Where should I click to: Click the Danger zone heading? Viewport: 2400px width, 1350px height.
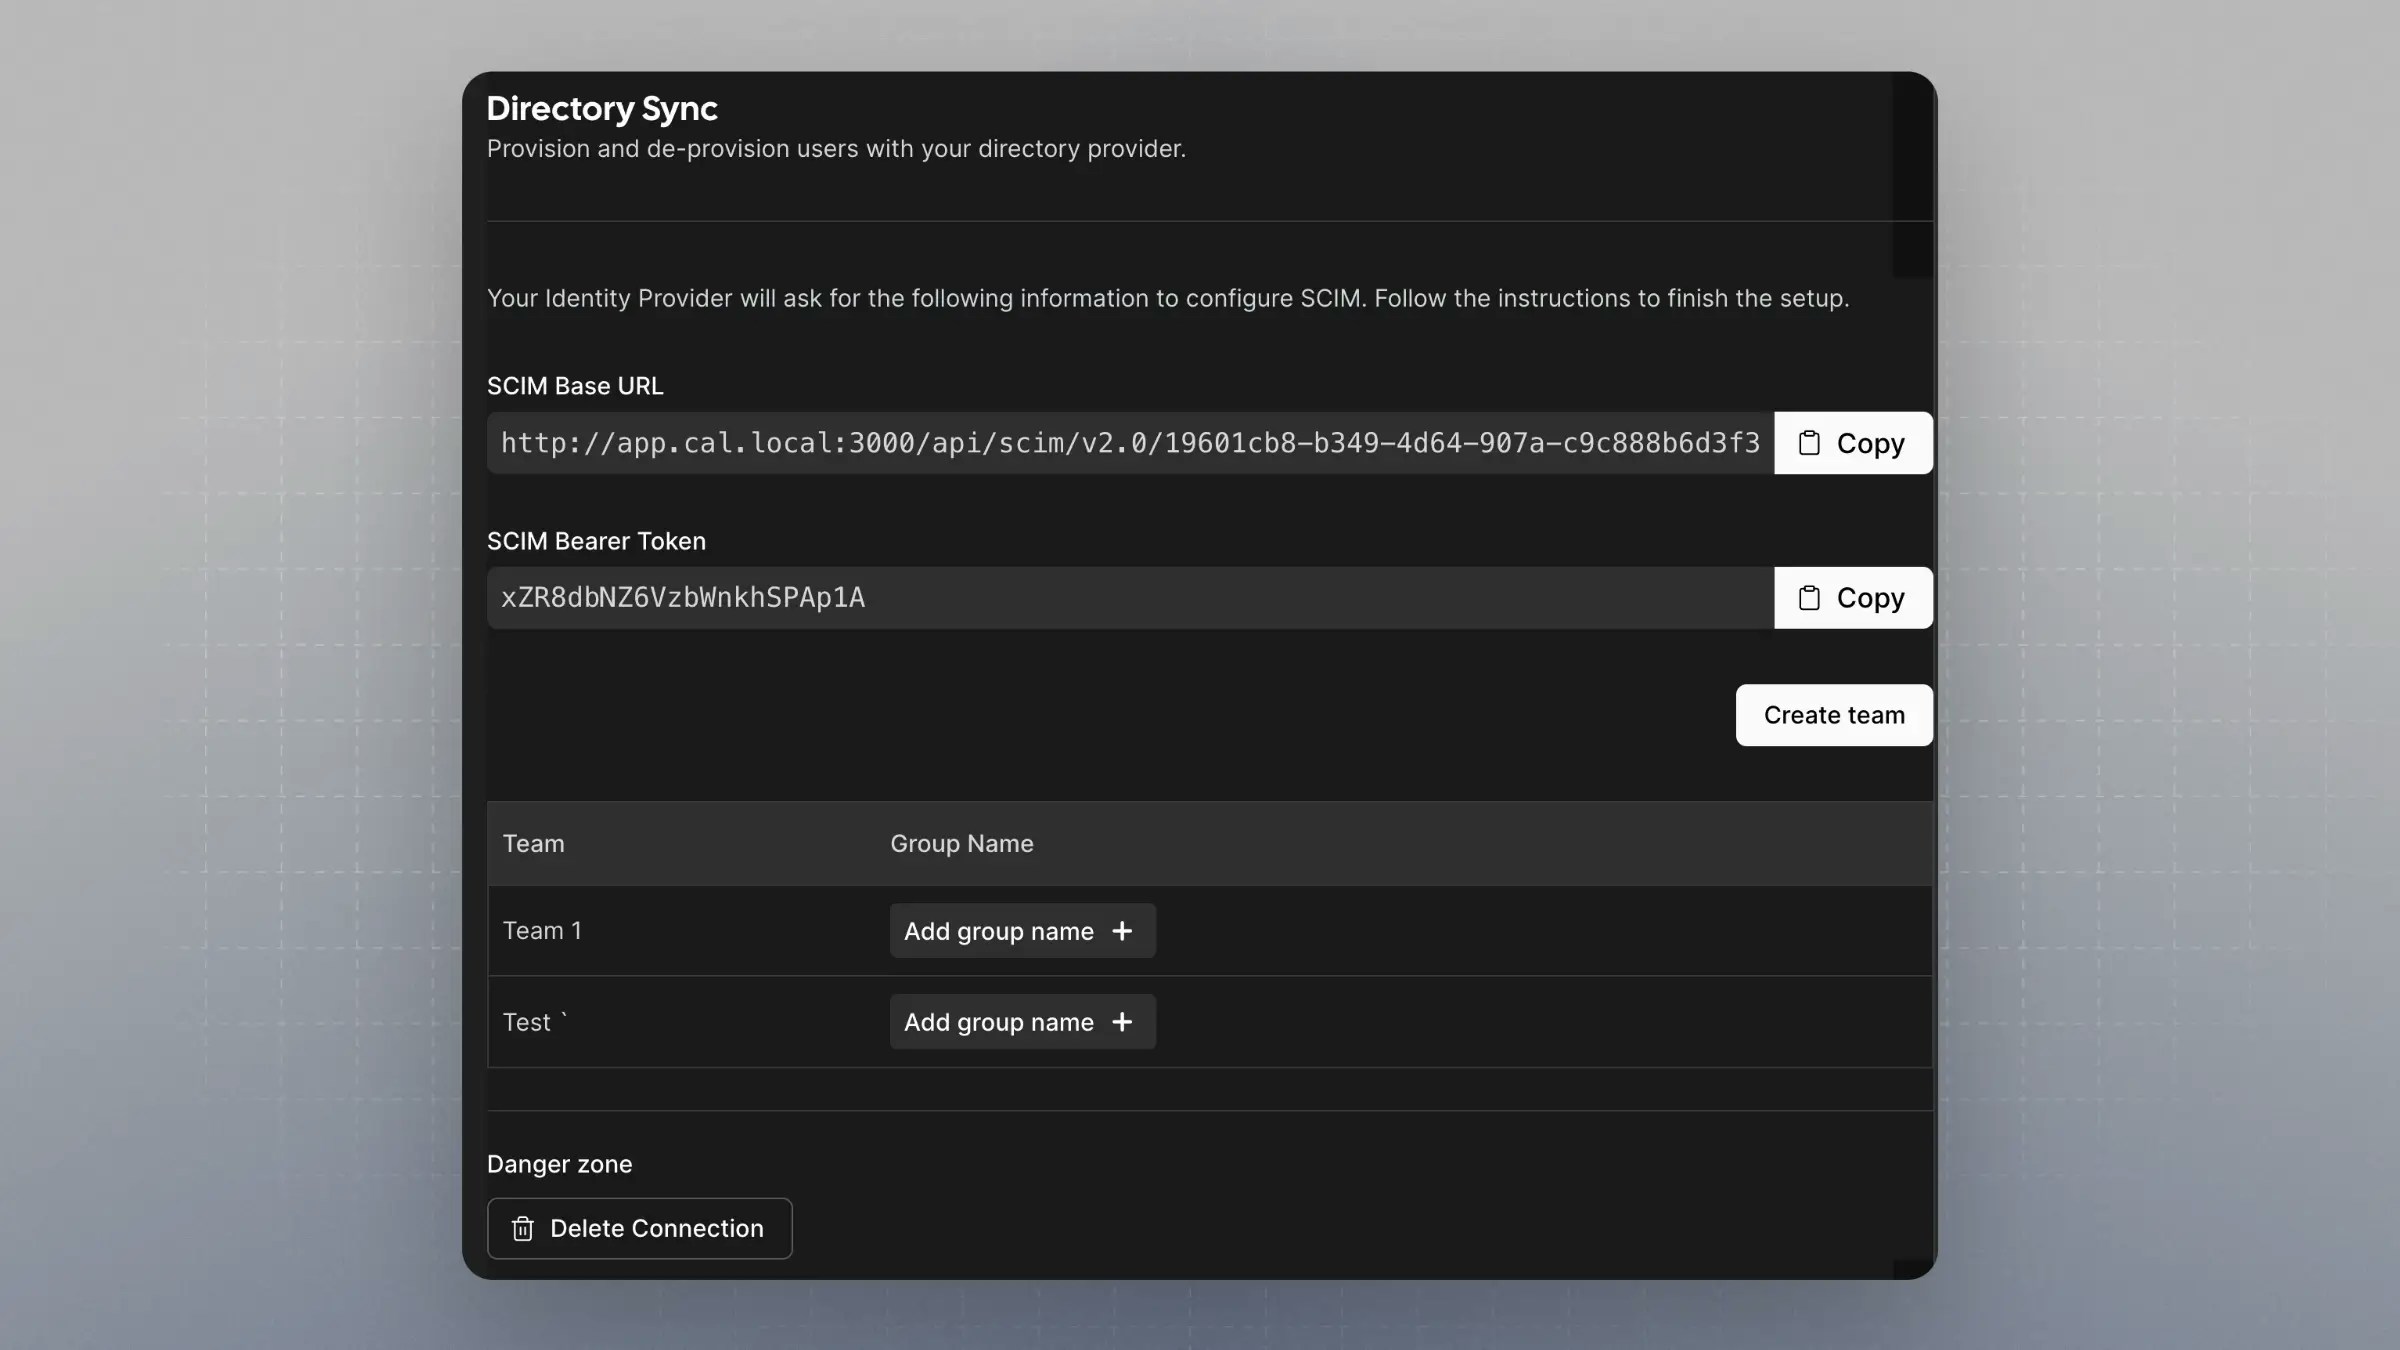(559, 1164)
